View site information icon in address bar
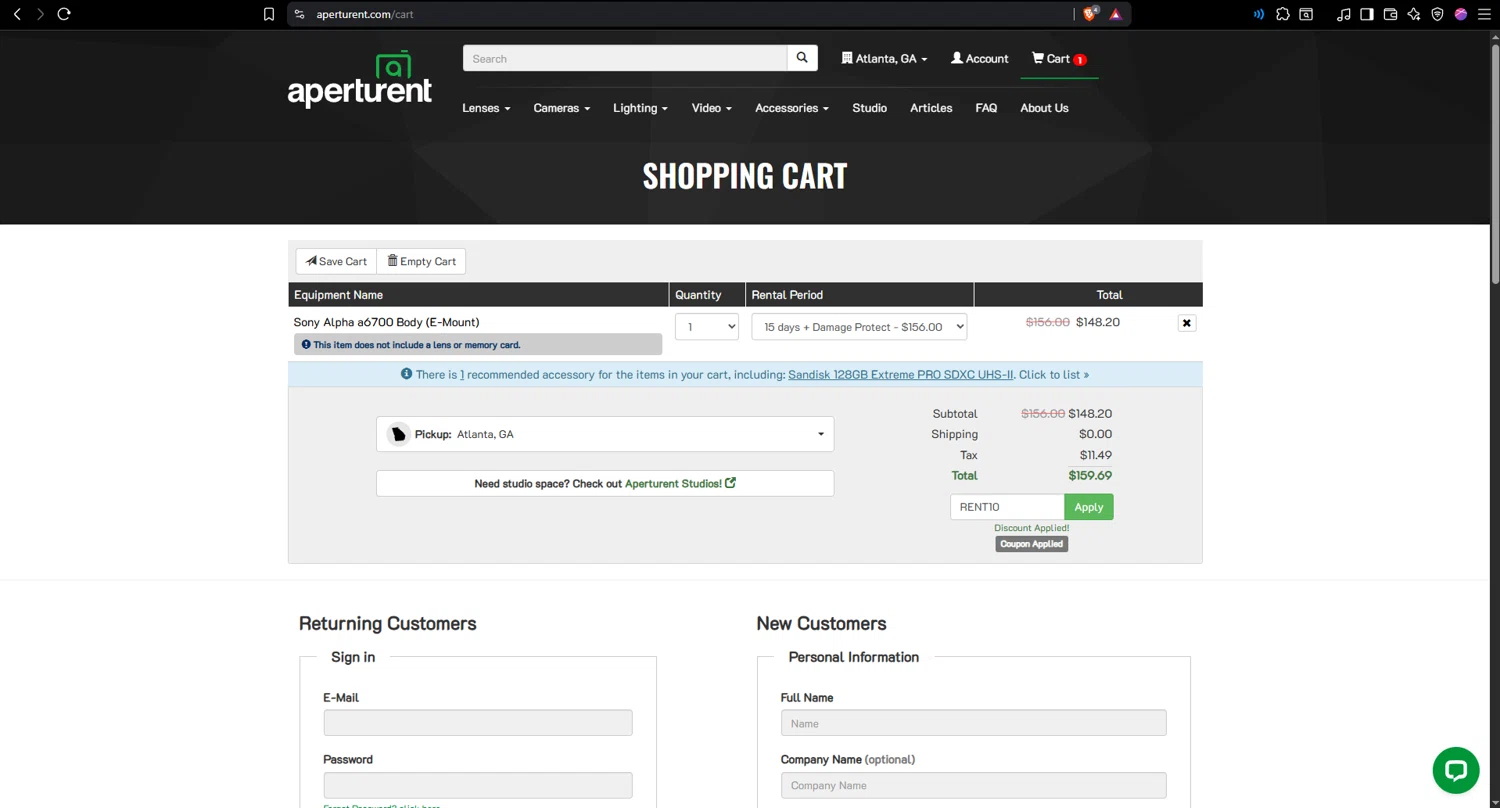Viewport: 1500px width, 808px height. (299, 14)
